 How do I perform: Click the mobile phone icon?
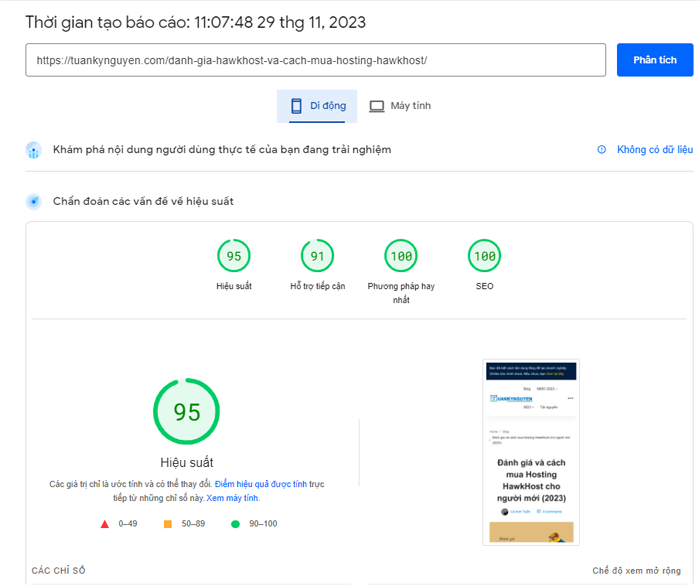click(296, 106)
